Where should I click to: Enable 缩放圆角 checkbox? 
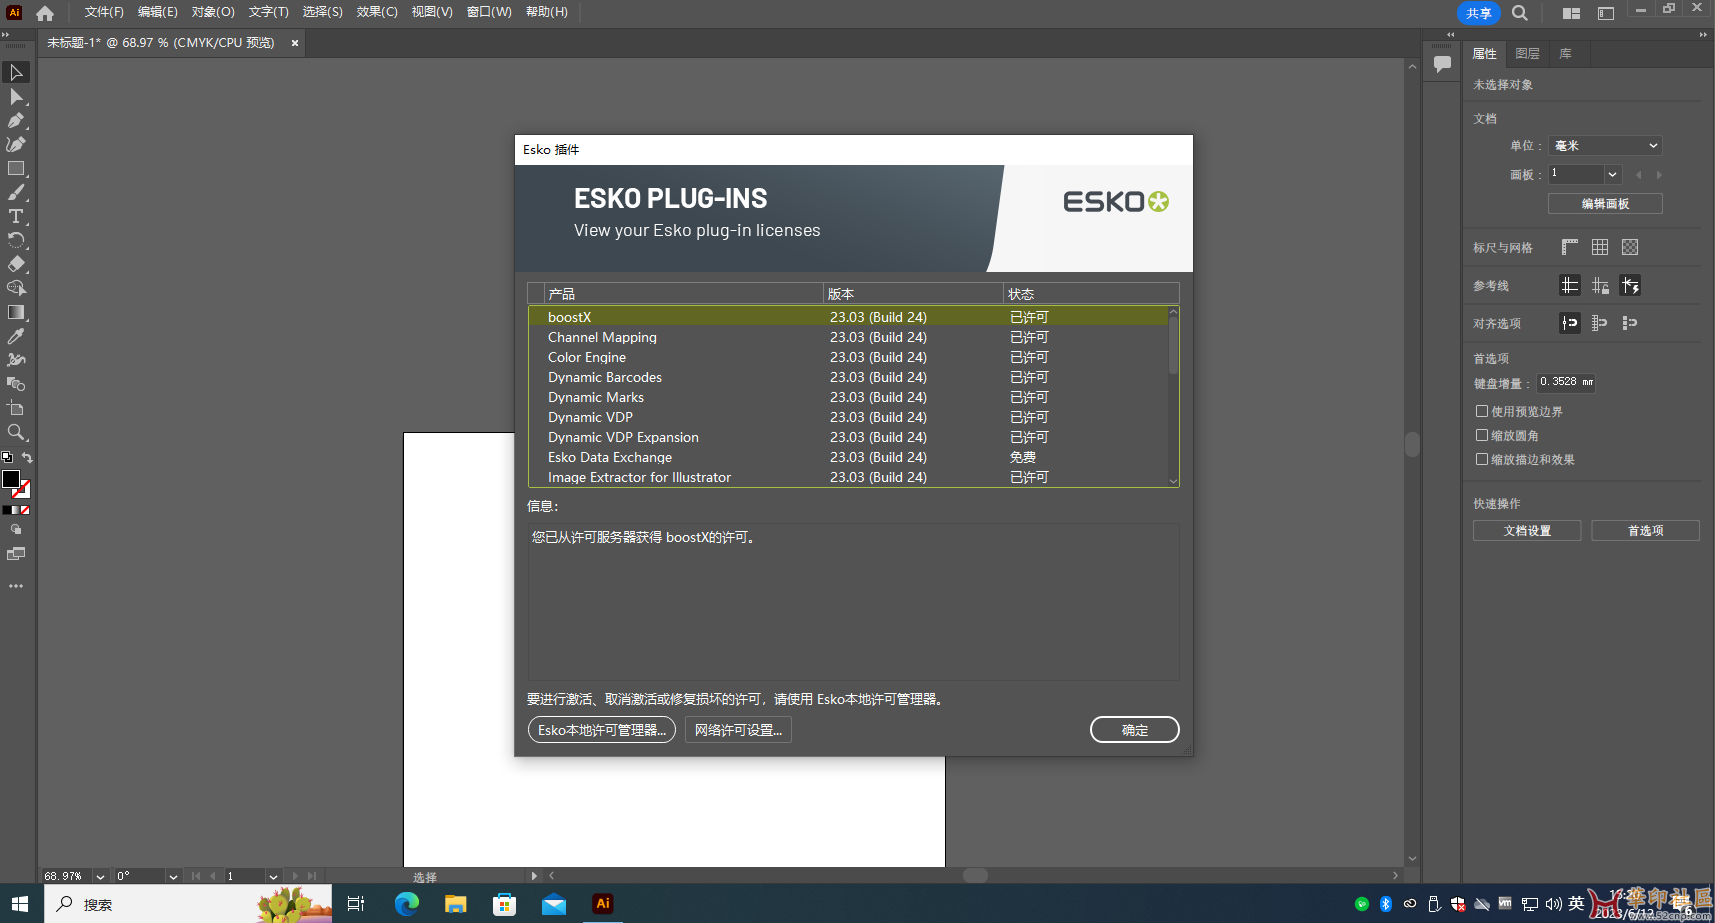[x=1482, y=435]
